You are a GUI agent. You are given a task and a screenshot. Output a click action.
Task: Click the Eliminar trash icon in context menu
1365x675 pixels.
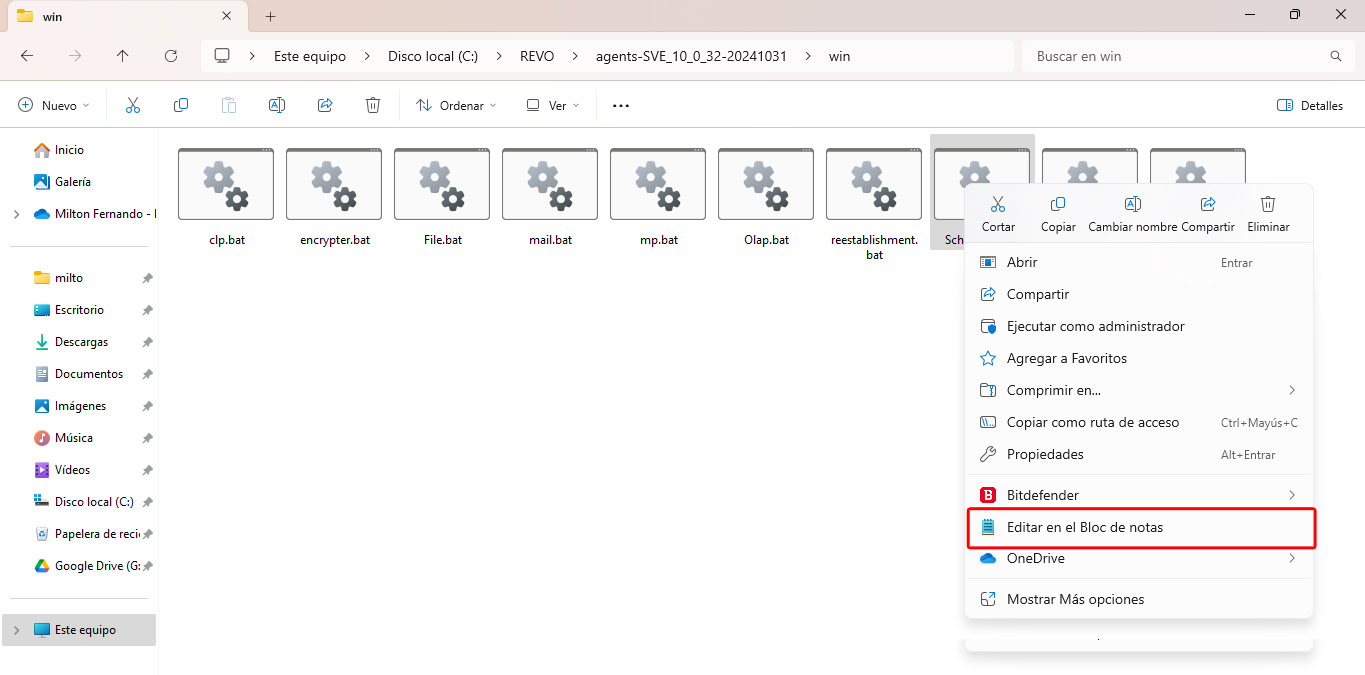(1267, 205)
